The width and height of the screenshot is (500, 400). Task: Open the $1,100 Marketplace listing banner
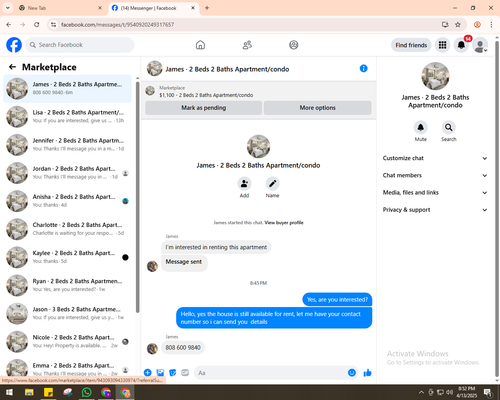(x=258, y=91)
